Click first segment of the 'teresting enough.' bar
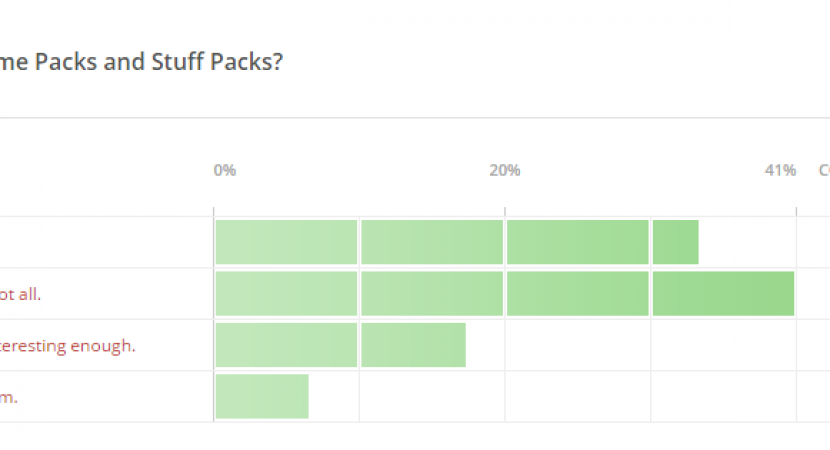This screenshot has height=450, width=830. (x=286, y=345)
